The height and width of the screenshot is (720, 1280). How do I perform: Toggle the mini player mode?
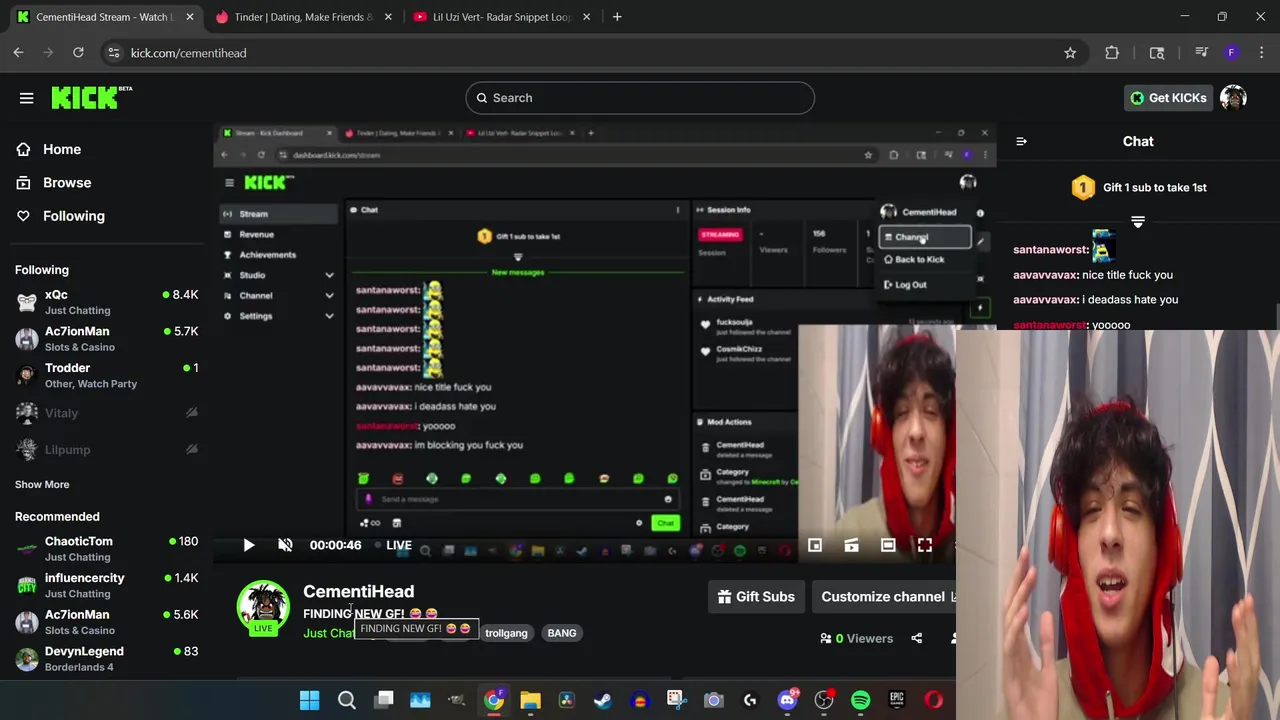click(x=815, y=545)
